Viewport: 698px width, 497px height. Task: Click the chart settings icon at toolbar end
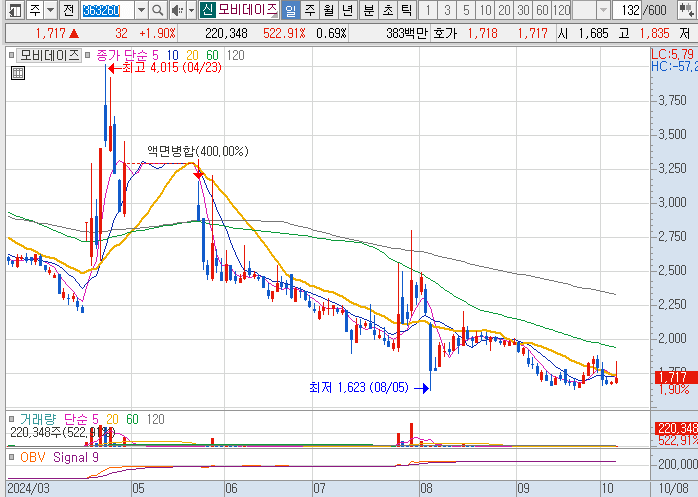pyautogui.click(x=686, y=10)
